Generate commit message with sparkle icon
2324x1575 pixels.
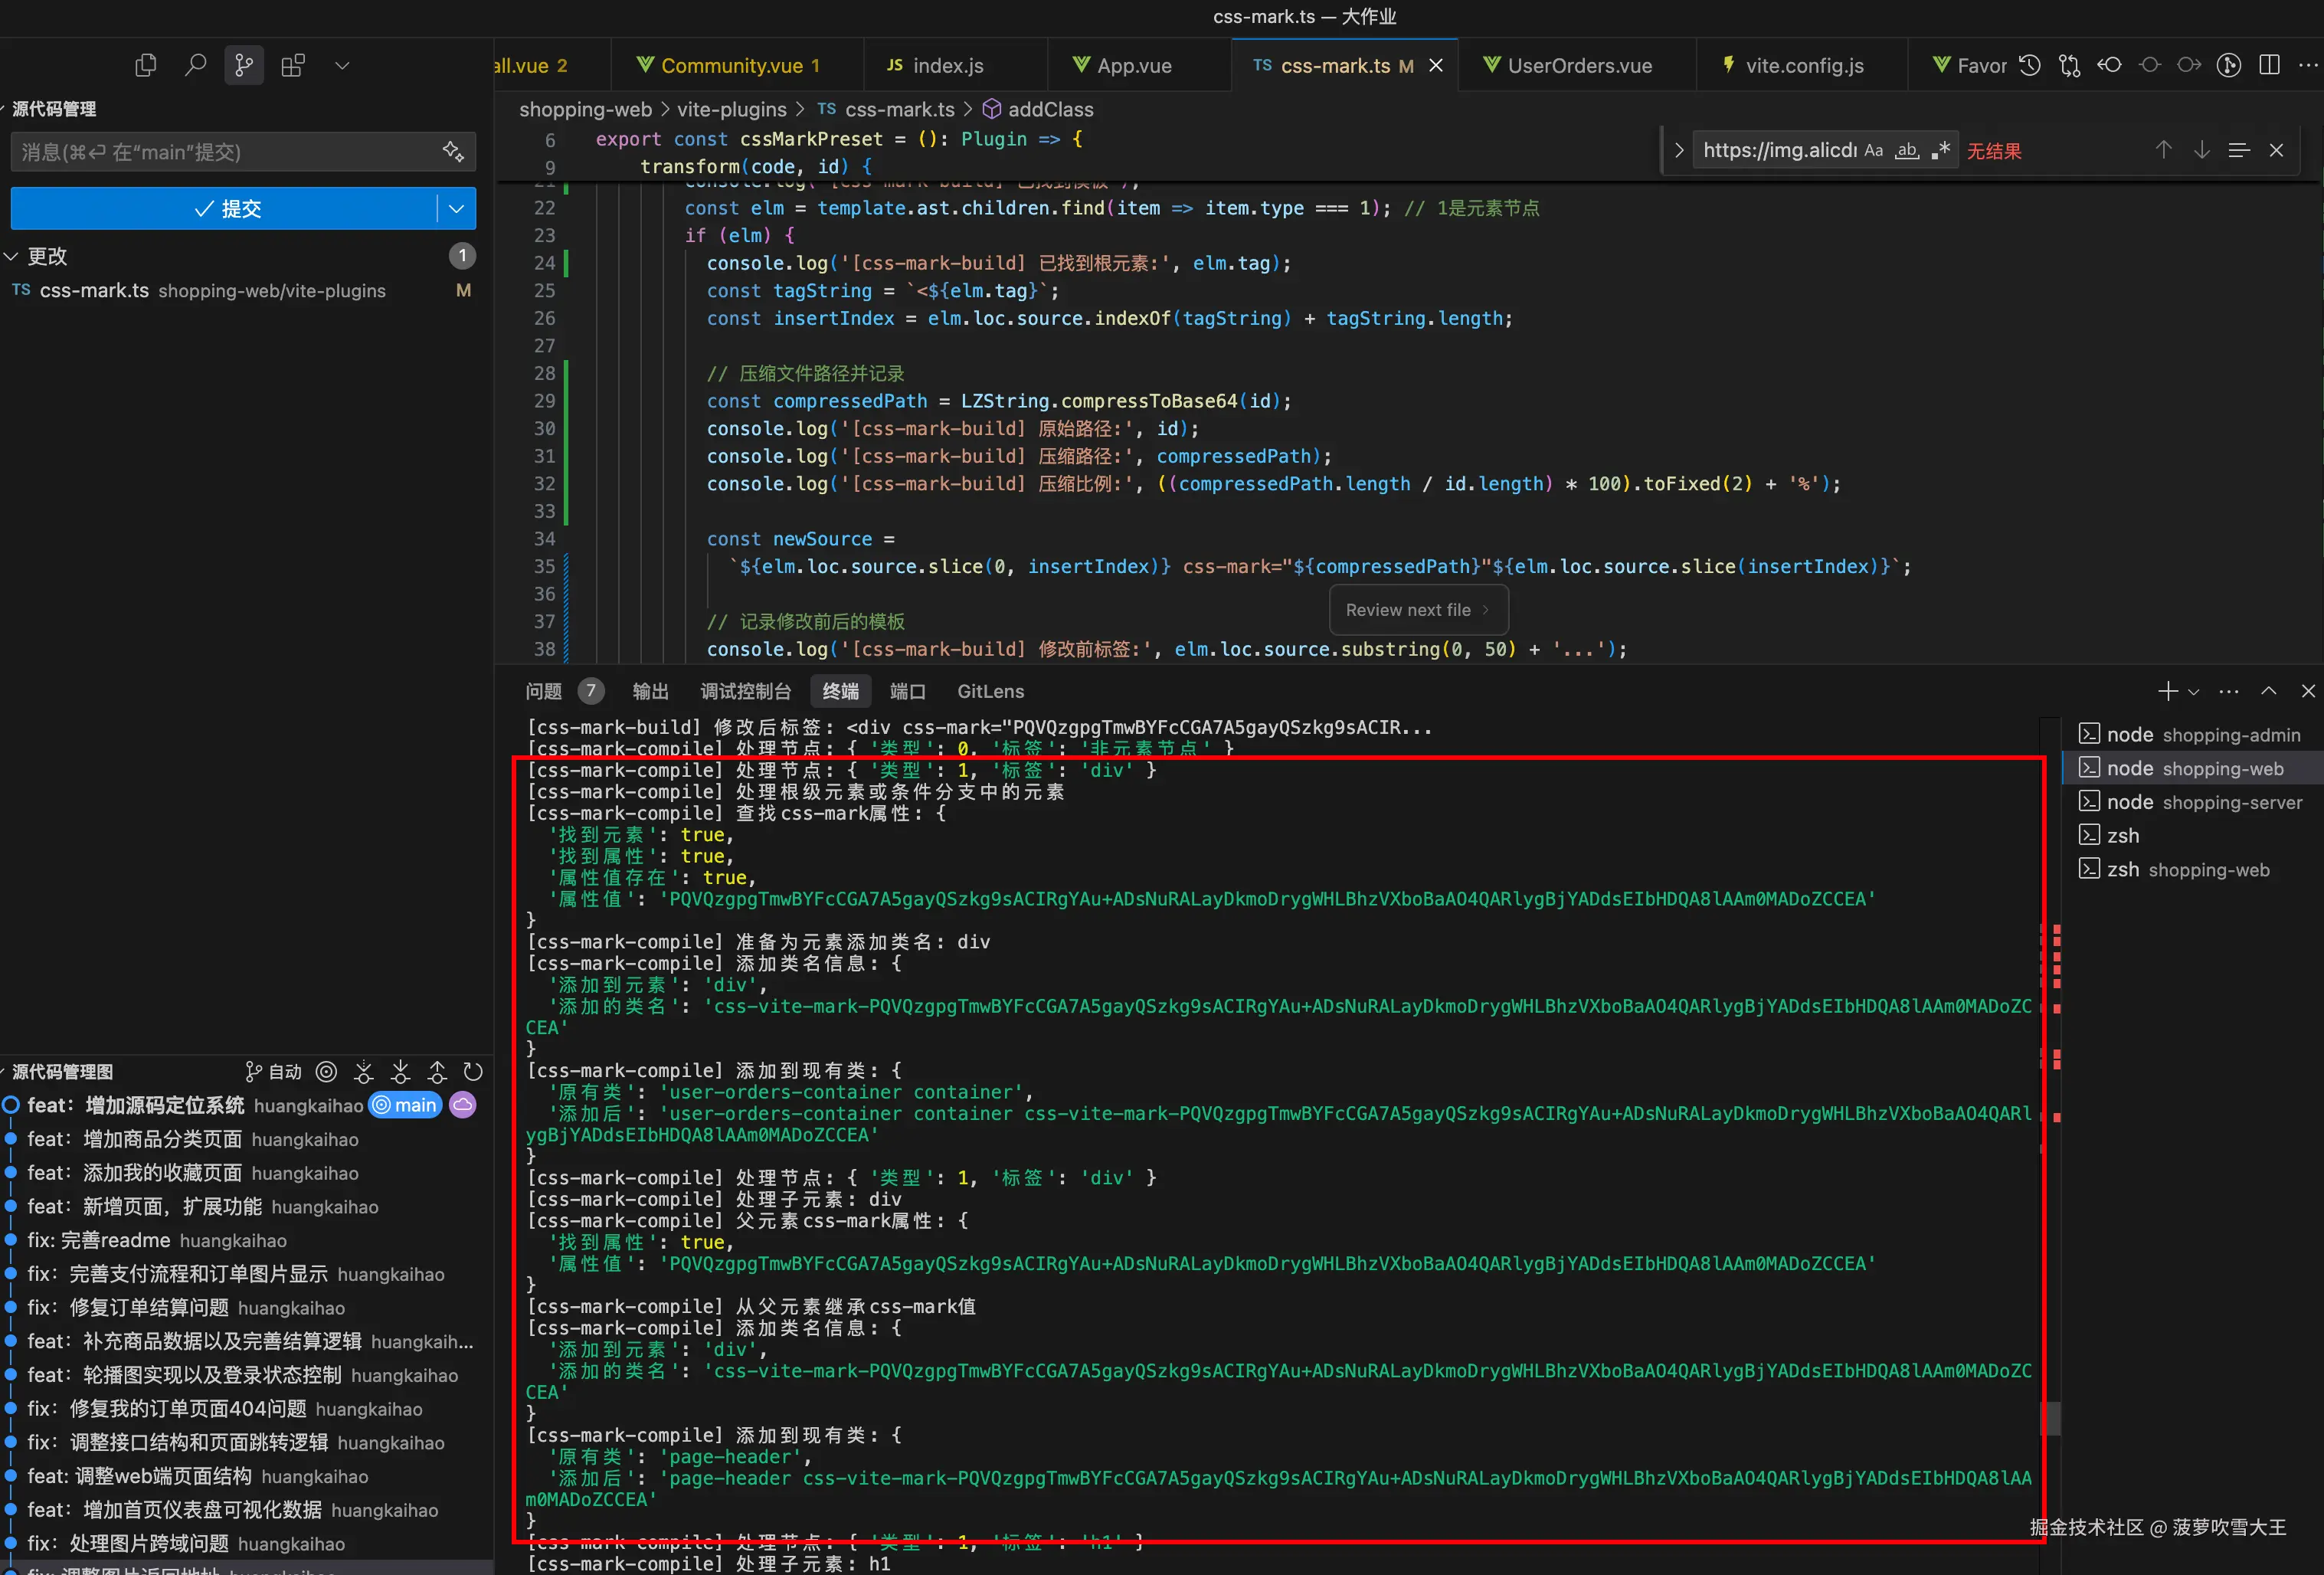(453, 152)
